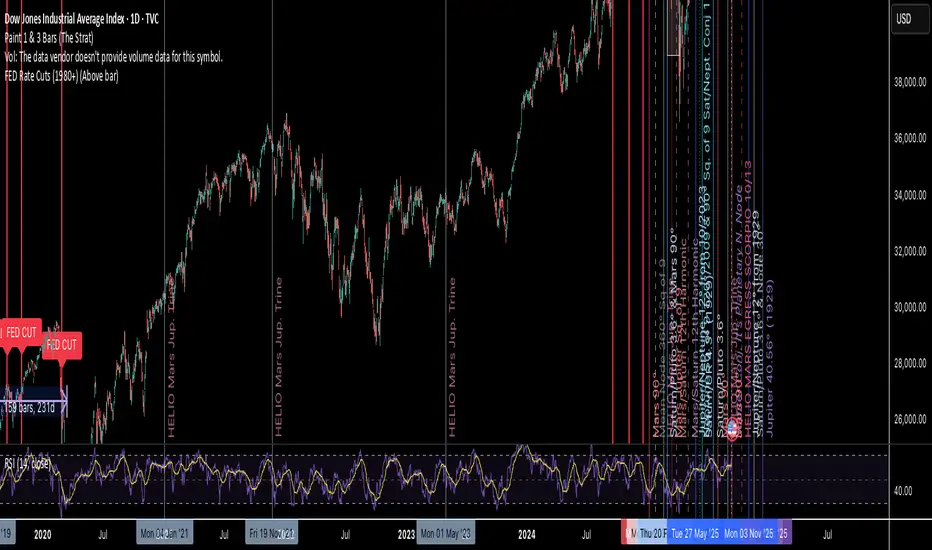Image resolution: width=932 pixels, height=550 pixels.
Task: Click the lower FED CUT label farther right
Action: click(x=62, y=345)
